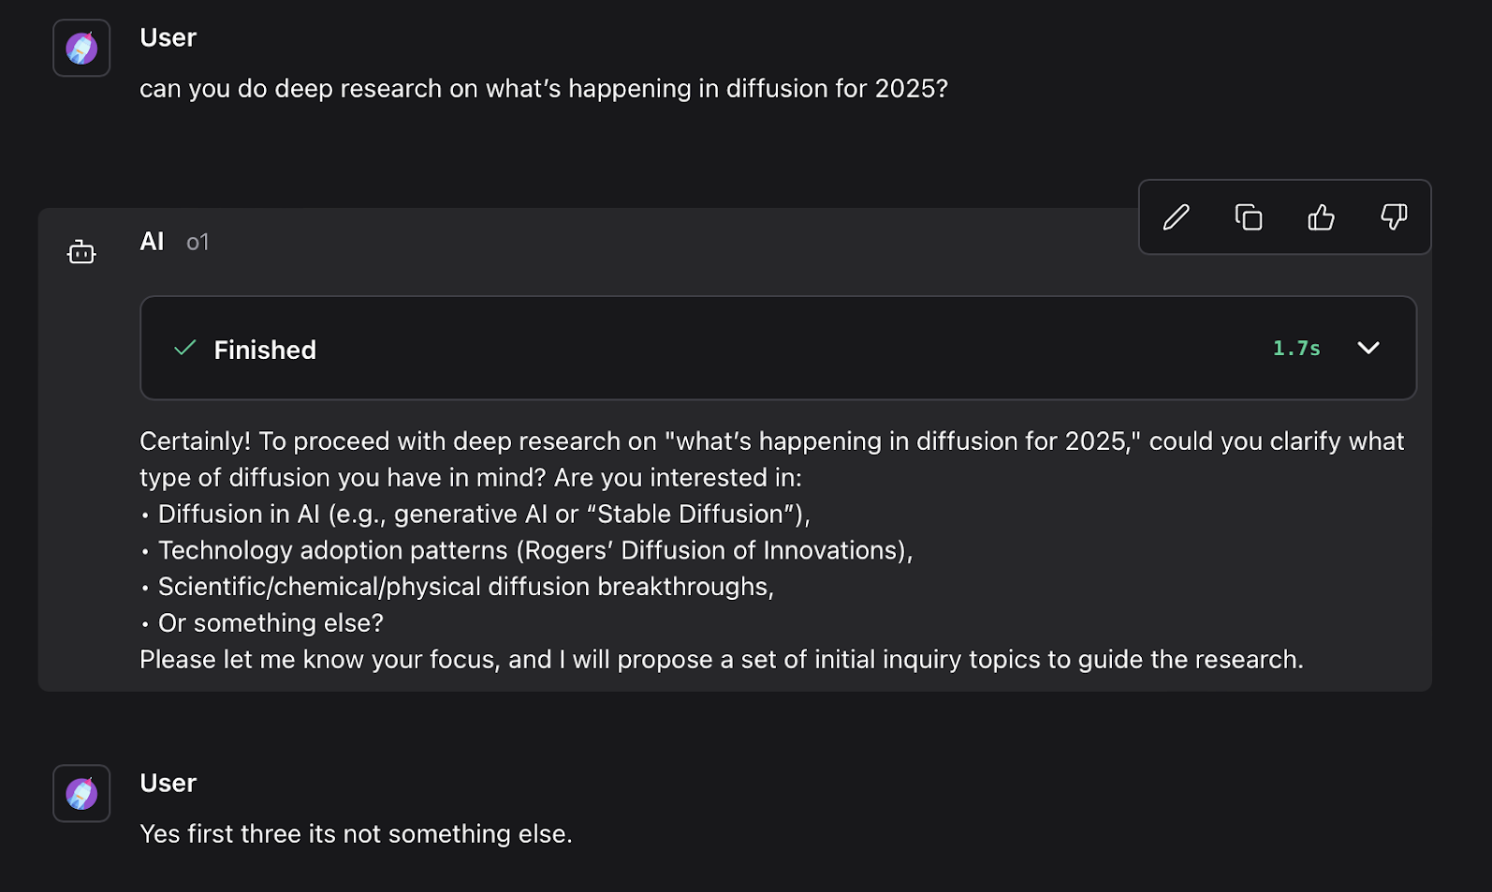The width and height of the screenshot is (1492, 892).
Task: Click the 'Or something else?' bullet
Action: click(x=271, y=623)
